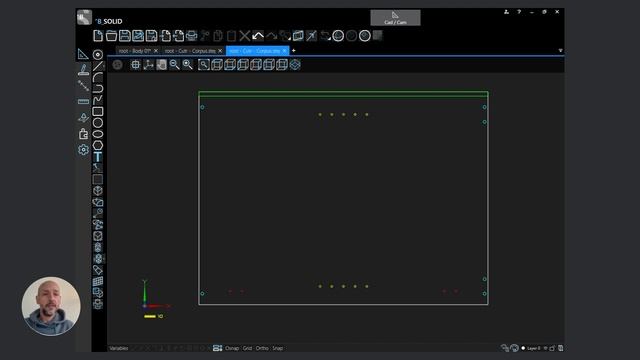This screenshot has height=360, width=640.
Task: Toggle Osnap in status bar
Action: pyautogui.click(x=232, y=348)
